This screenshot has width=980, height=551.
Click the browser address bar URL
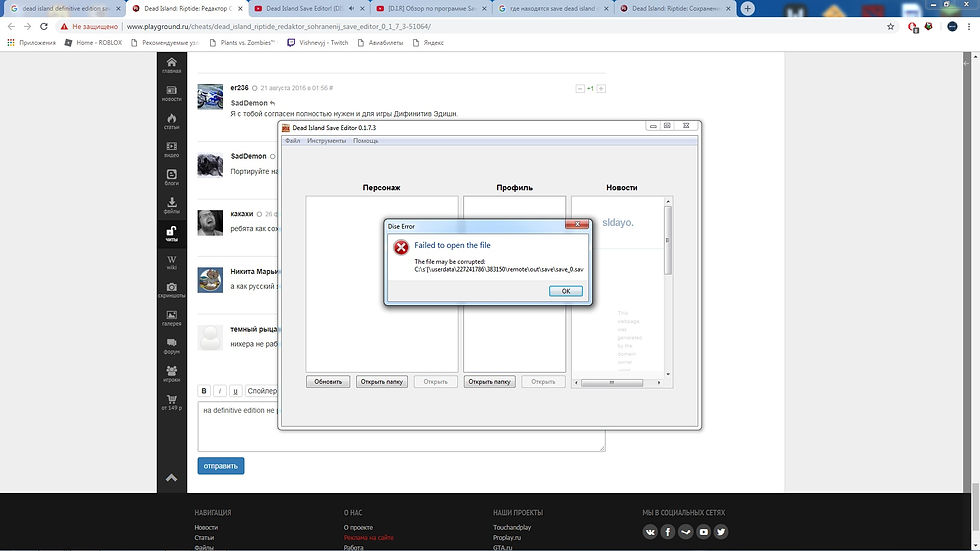click(279, 26)
